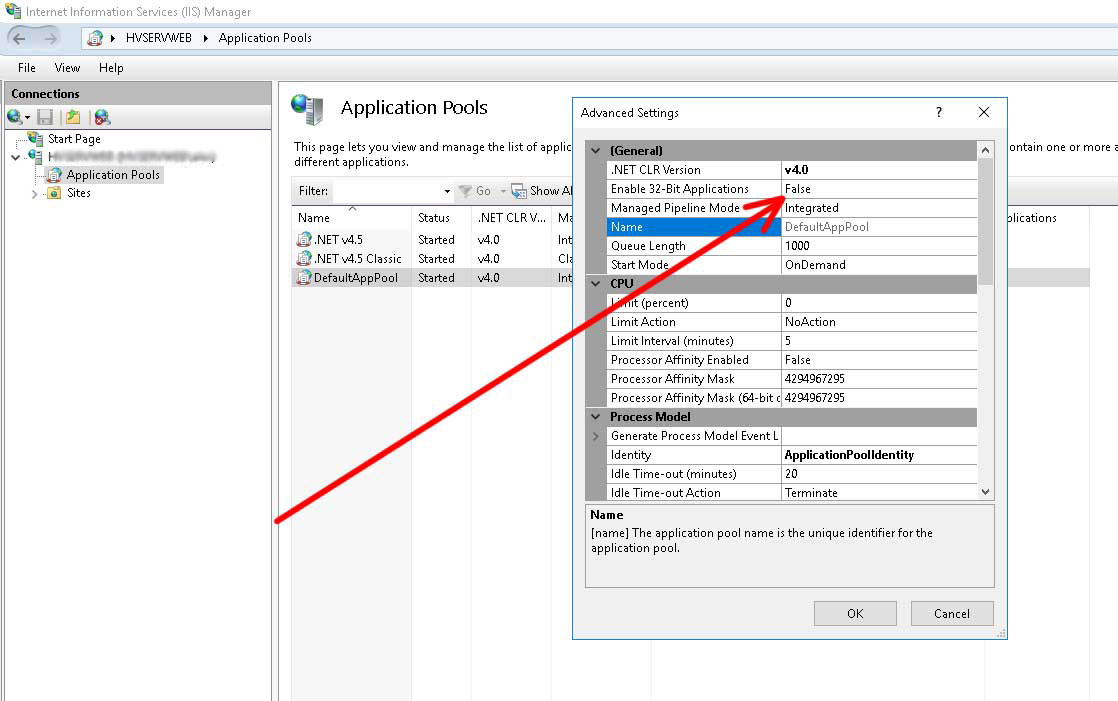Open the File menu
1118x701 pixels.
(27, 68)
